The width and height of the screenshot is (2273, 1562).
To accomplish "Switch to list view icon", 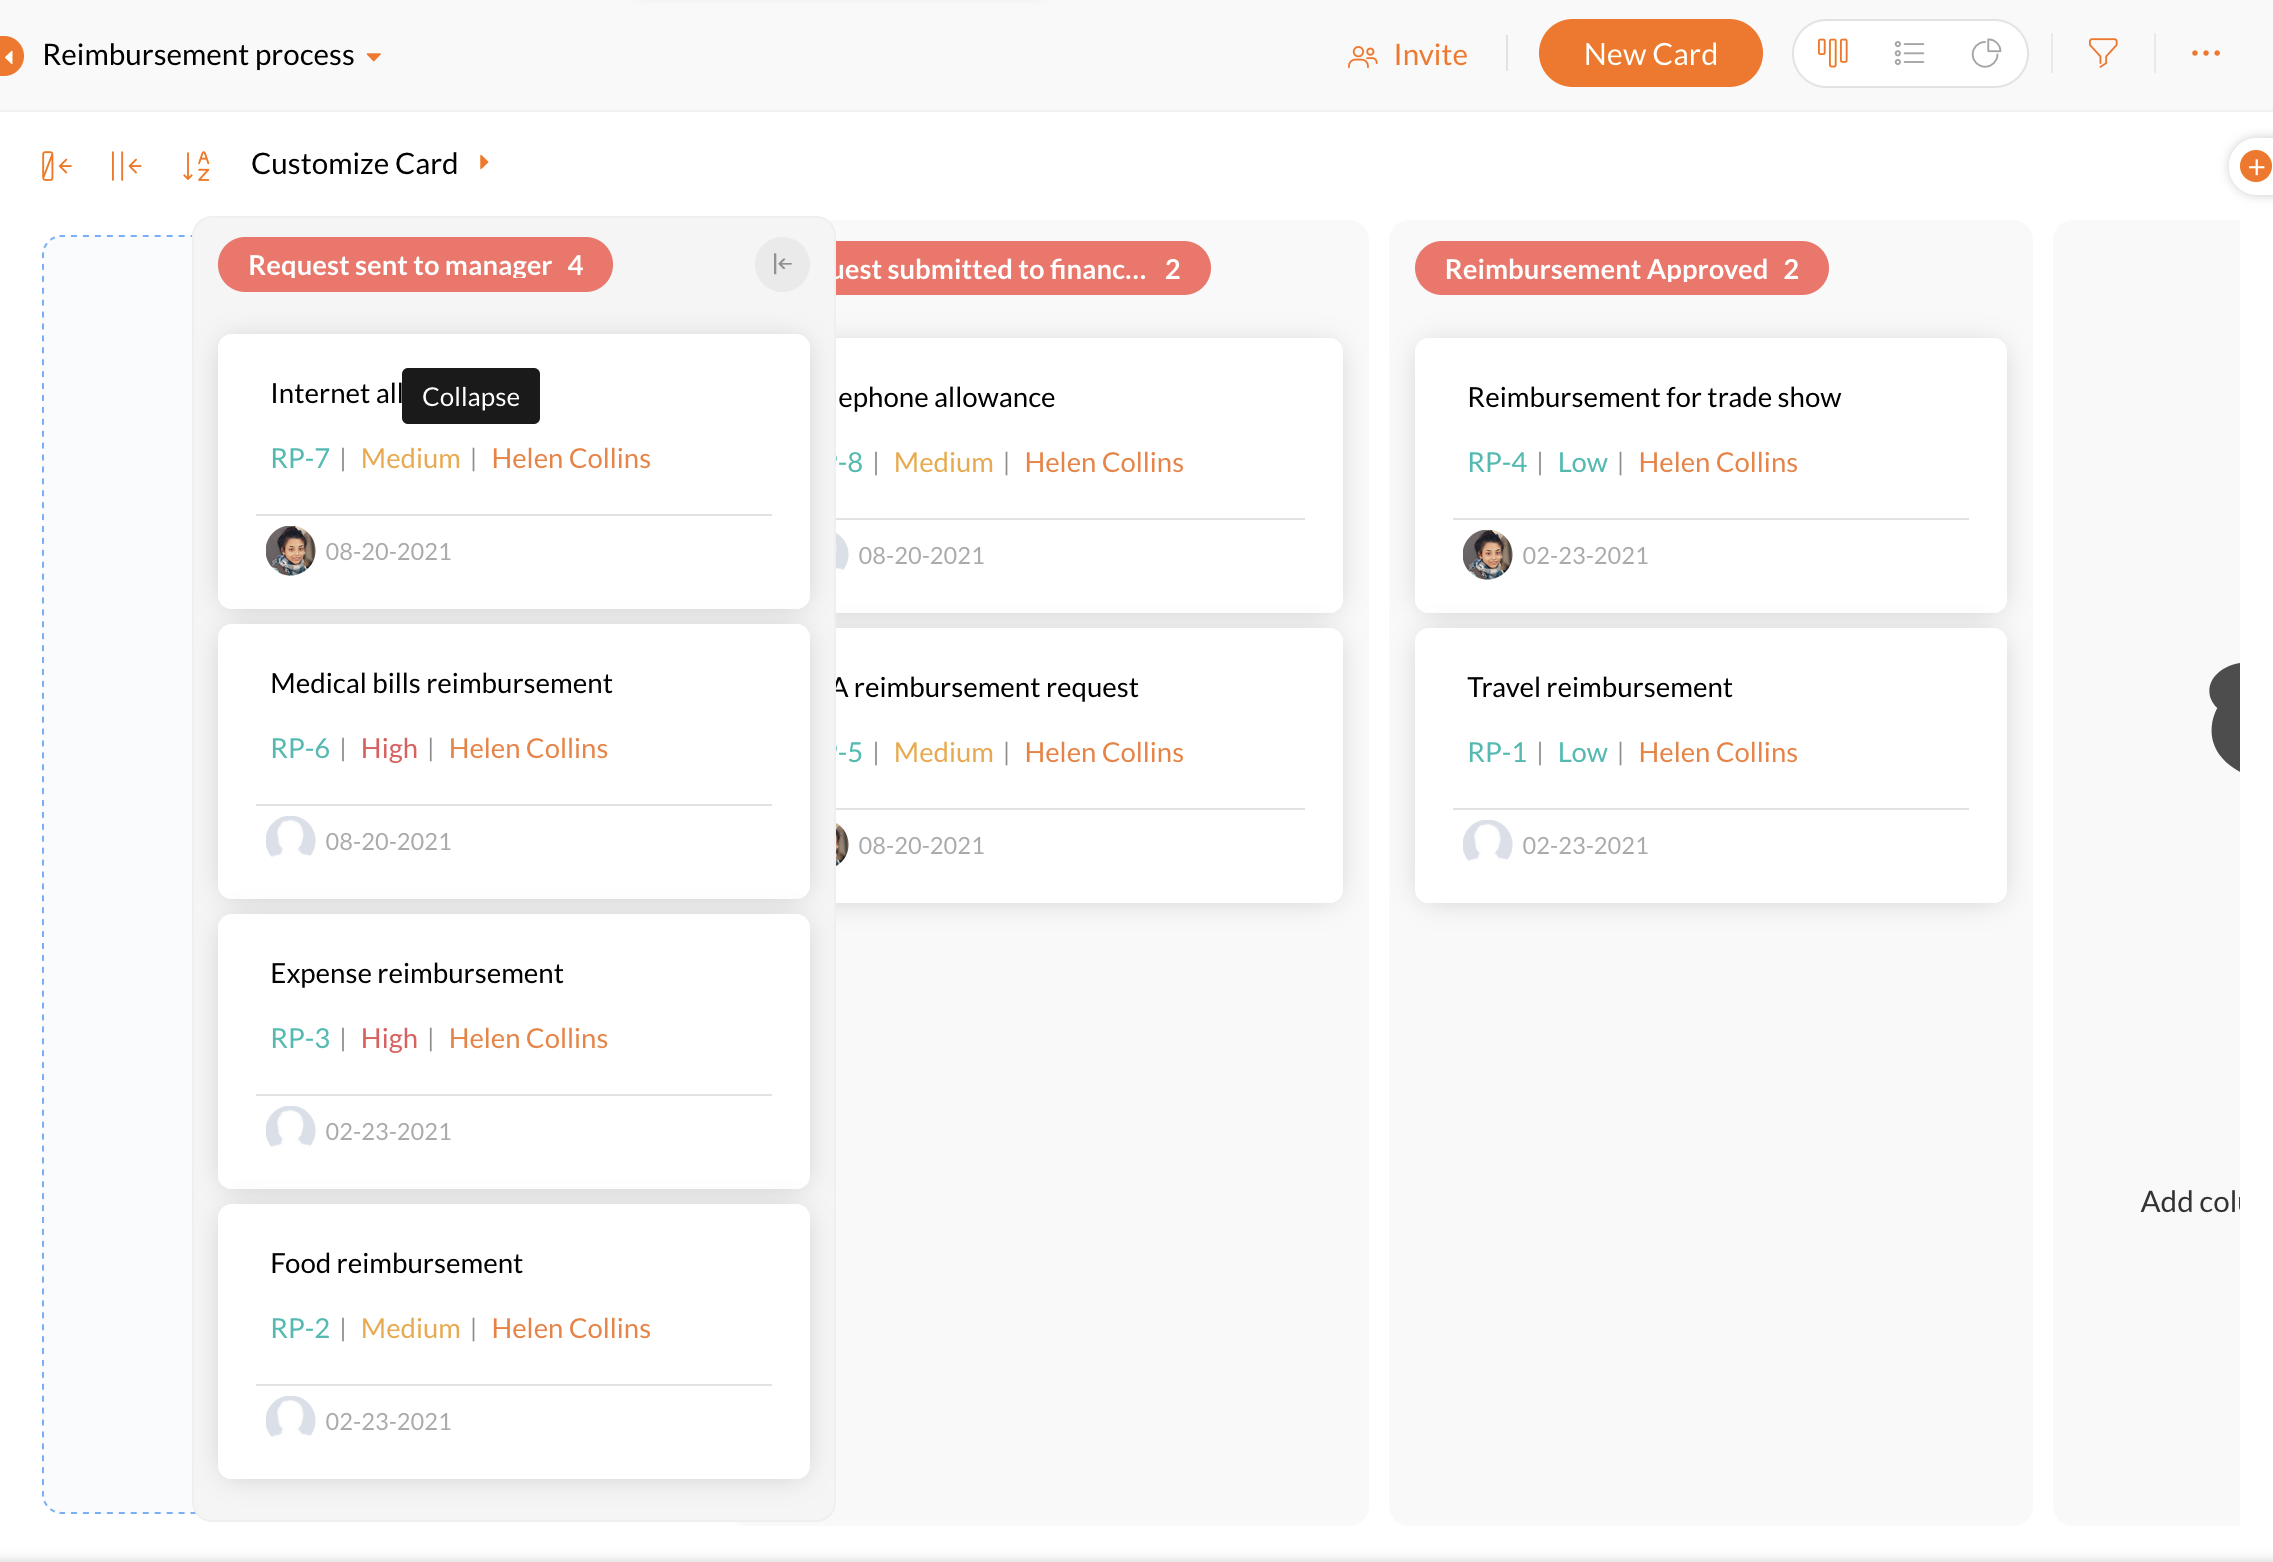I will (x=1908, y=53).
